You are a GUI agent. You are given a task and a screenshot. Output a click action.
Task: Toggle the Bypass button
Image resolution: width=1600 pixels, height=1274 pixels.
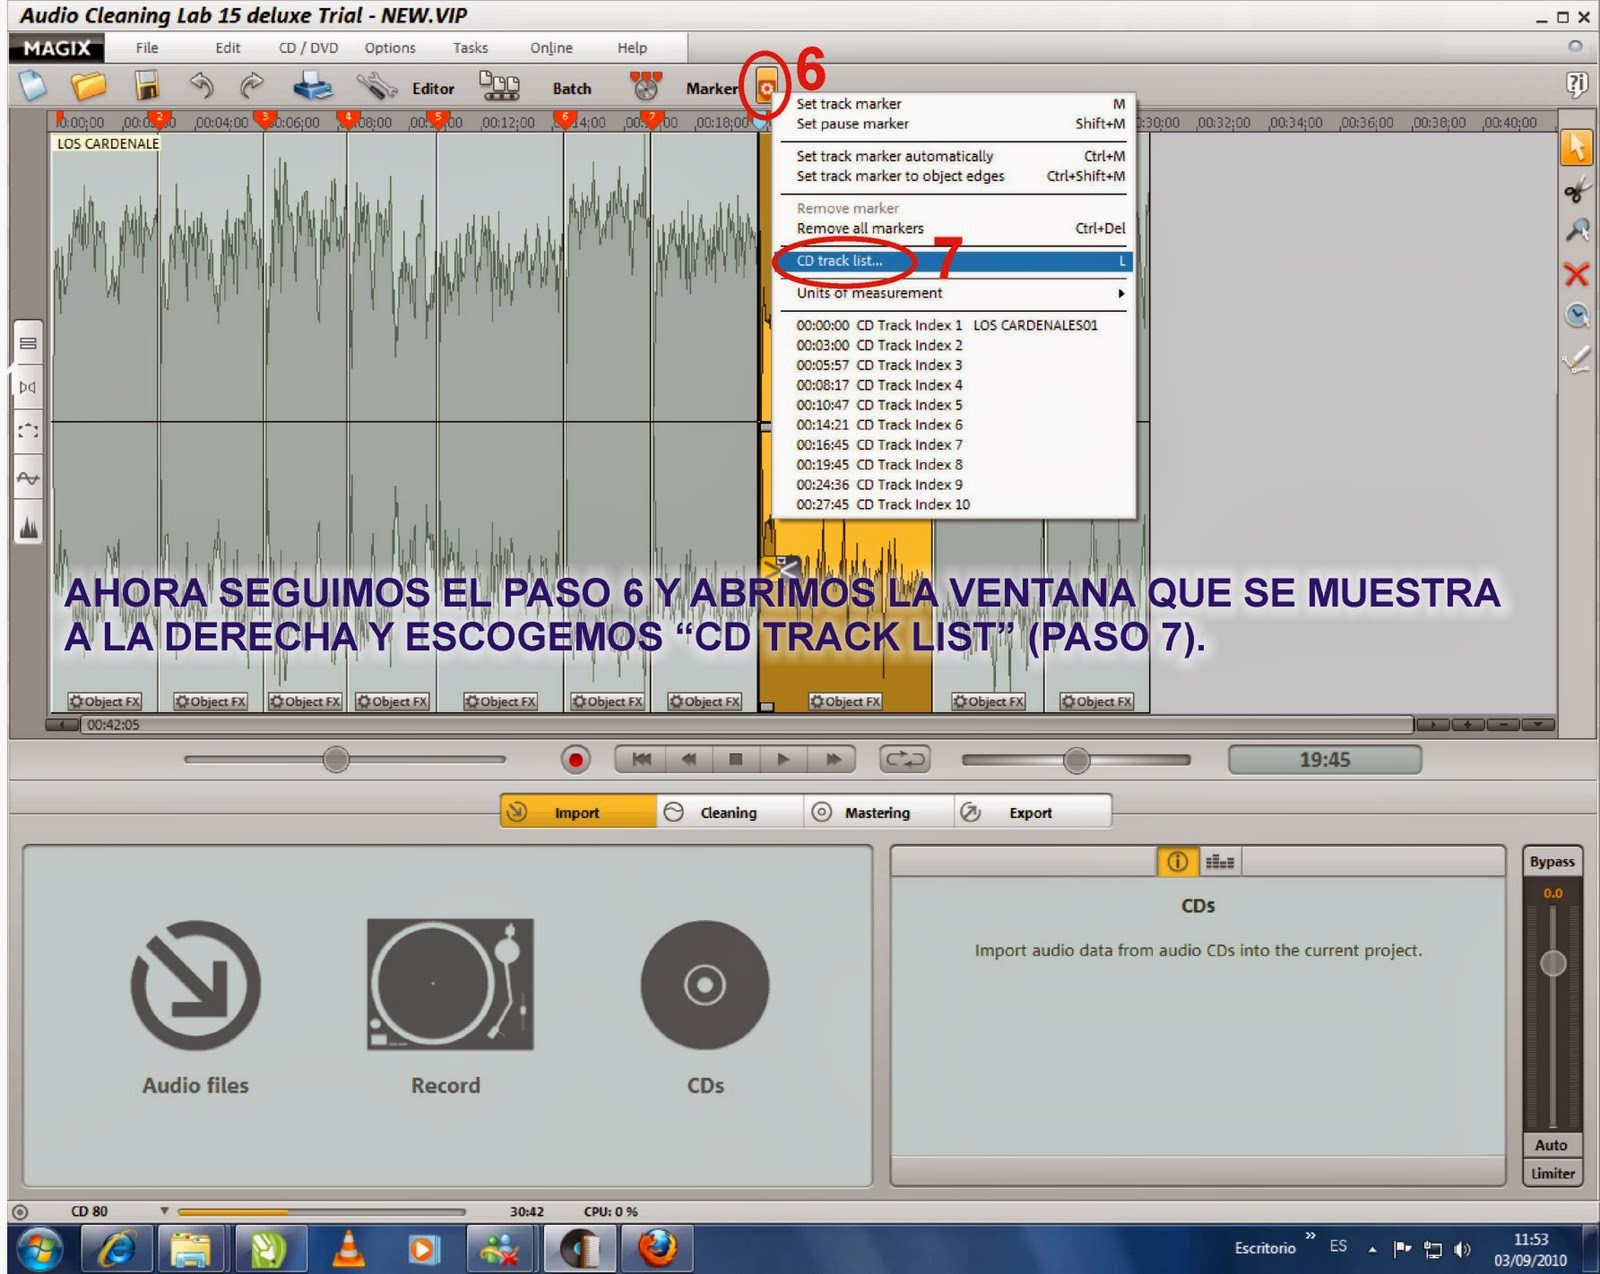[1552, 861]
